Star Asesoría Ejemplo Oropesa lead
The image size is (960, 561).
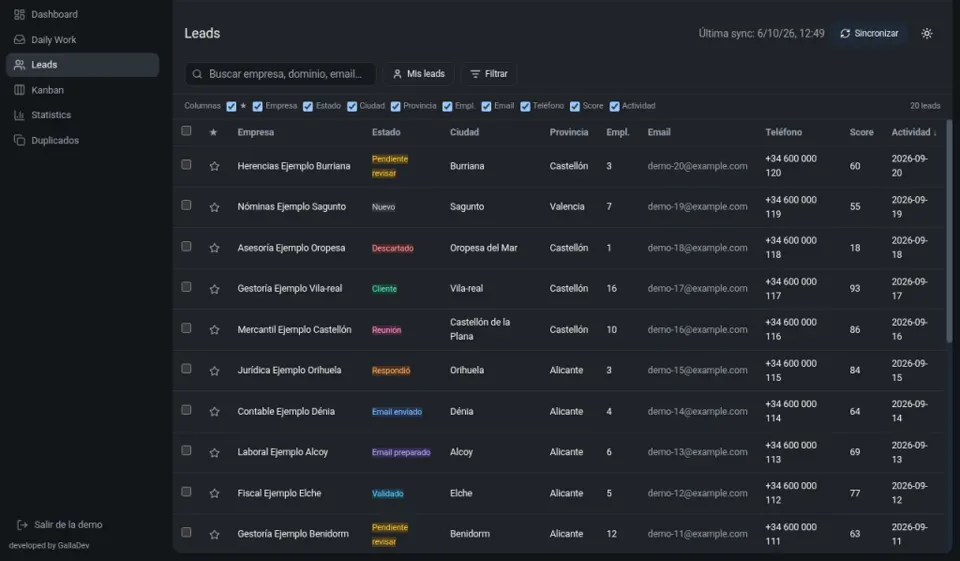click(214, 248)
